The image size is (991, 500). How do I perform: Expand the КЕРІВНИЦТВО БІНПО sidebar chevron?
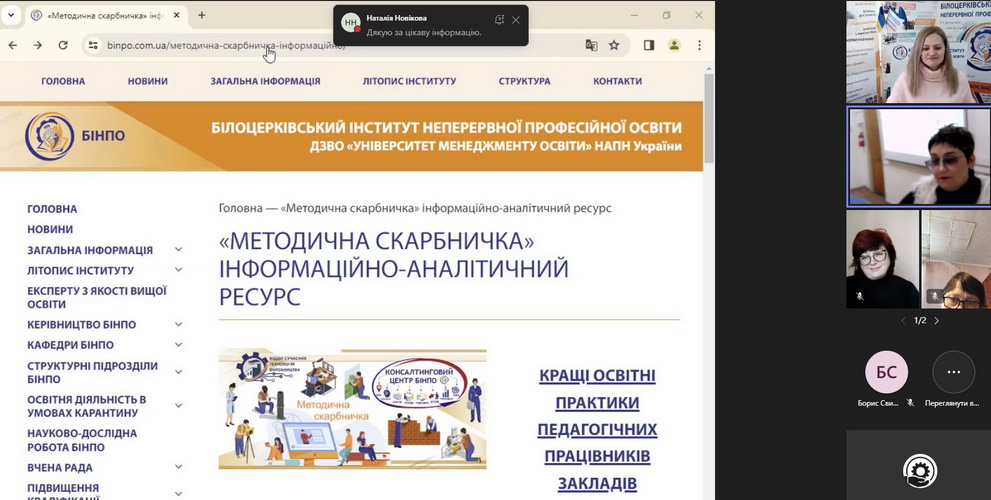[x=179, y=324]
